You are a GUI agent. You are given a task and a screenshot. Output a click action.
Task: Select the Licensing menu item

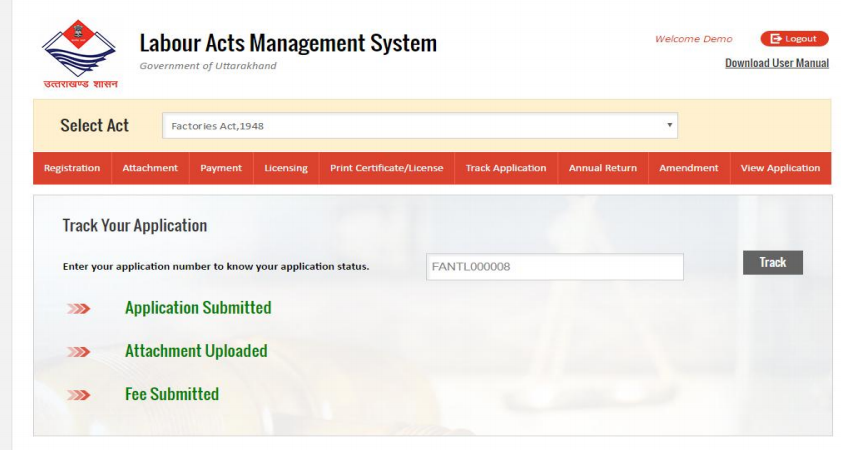(x=286, y=168)
